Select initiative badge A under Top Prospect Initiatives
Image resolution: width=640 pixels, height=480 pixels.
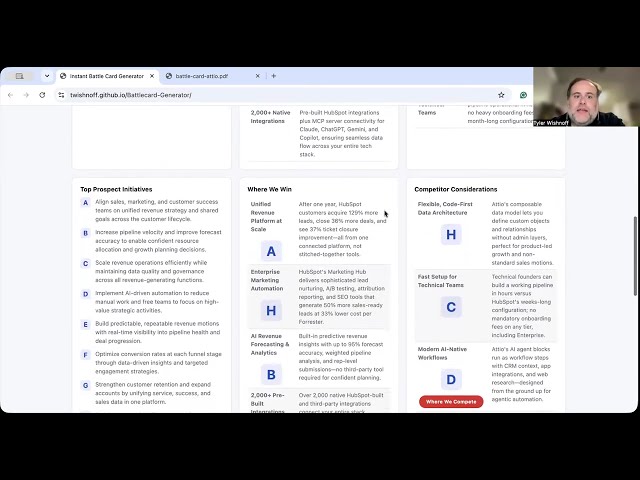[85, 202]
